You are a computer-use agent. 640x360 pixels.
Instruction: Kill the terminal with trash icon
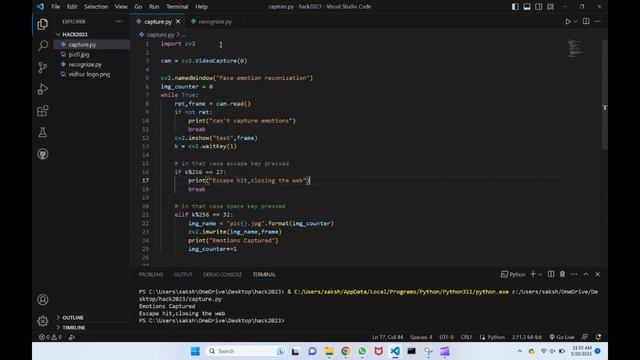[562, 274]
